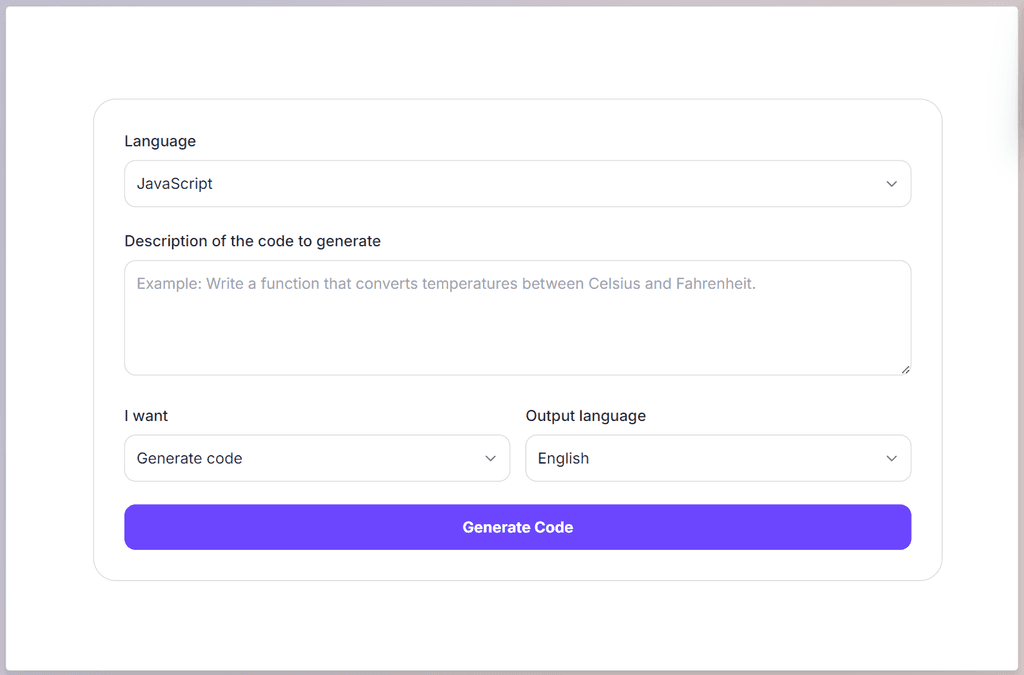This screenshot has height=675, width=1024.
Task: Focus the code description text area
Action: pyautogui.click(x=517, y=317)
